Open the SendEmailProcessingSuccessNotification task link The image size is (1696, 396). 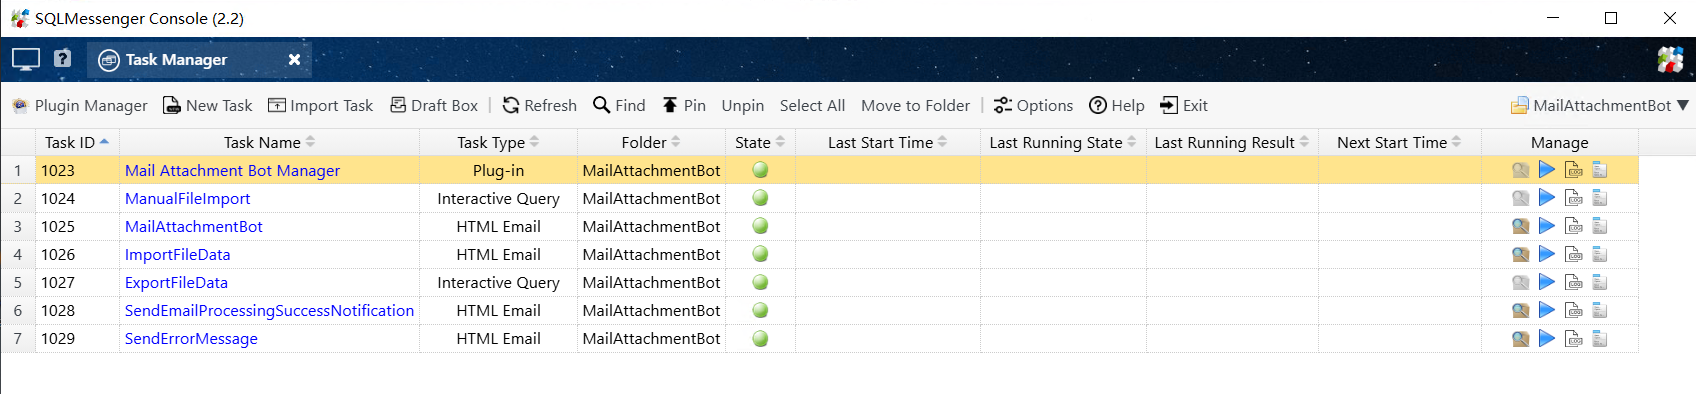[269, 311]
